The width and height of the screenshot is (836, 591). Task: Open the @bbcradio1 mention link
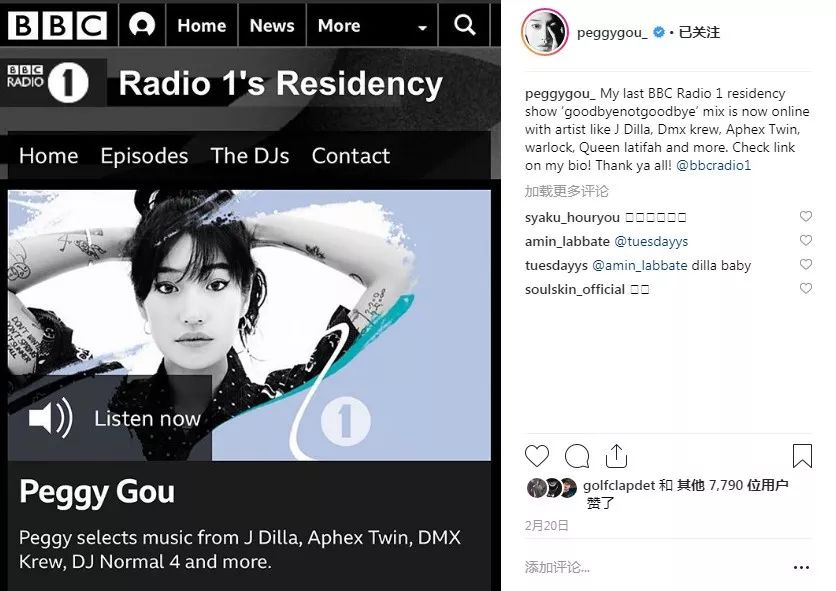point(713,165)
